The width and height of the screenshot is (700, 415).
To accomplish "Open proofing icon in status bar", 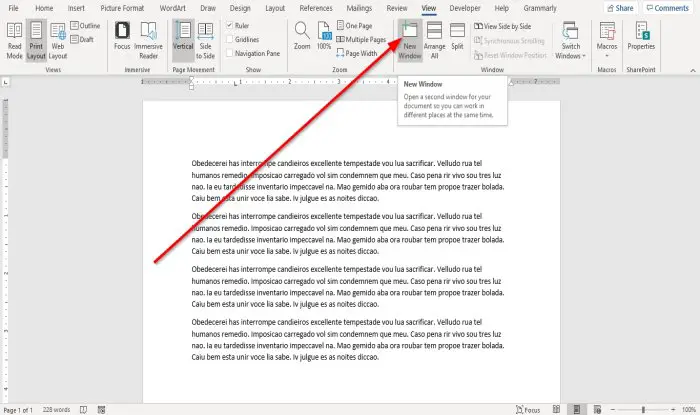I will [83, 410].
